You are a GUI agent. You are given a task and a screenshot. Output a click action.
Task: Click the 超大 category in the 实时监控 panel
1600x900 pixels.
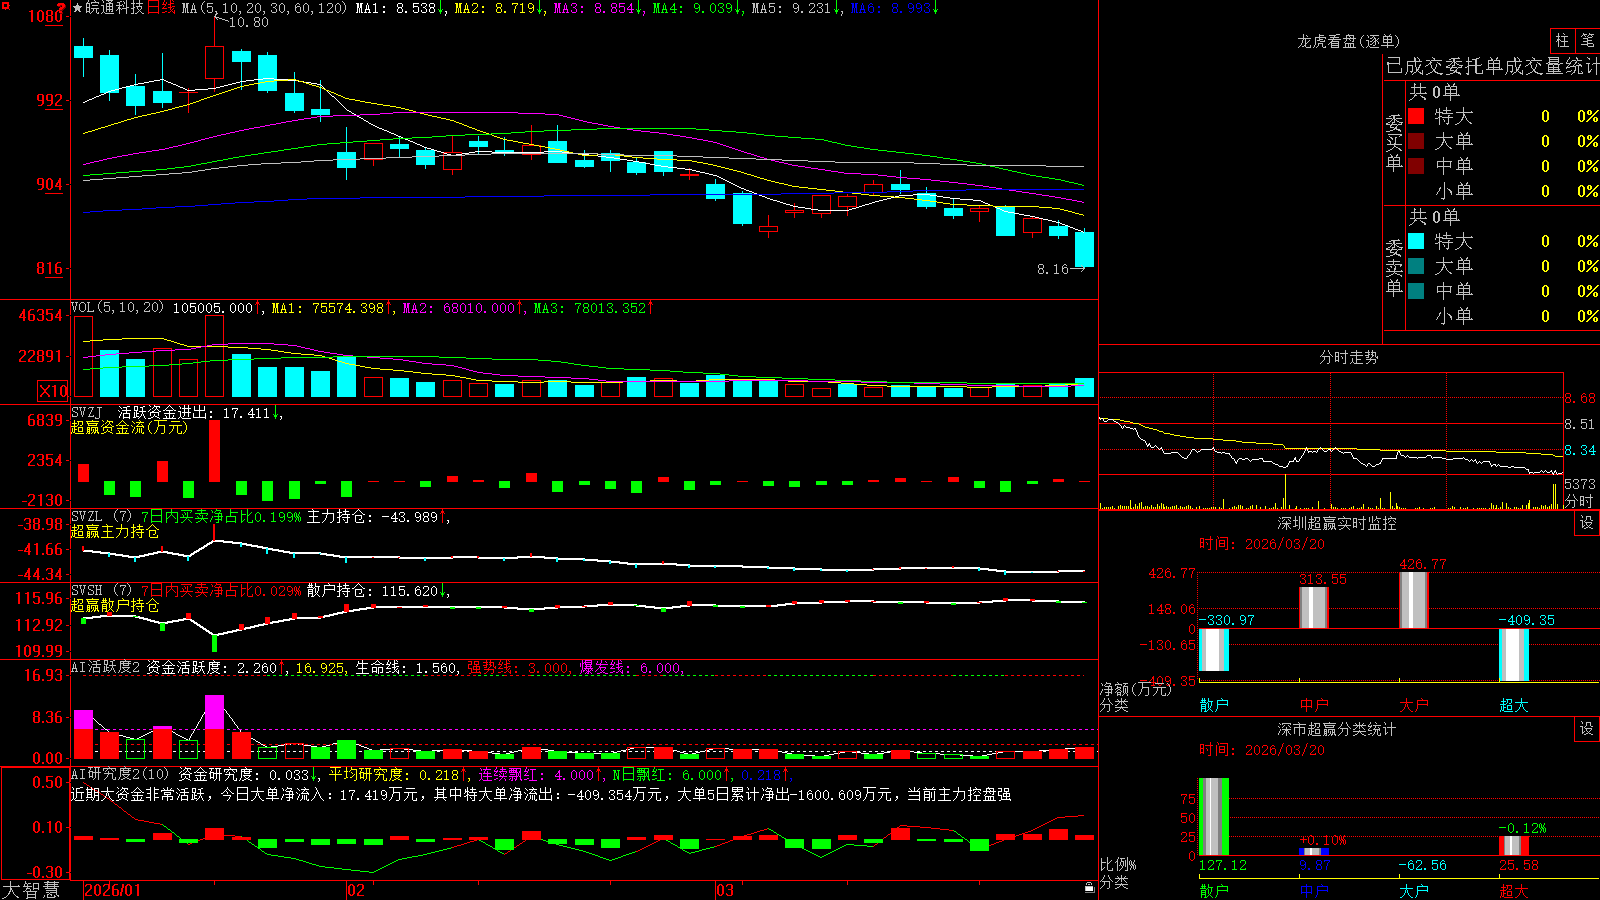point(1514,705)
